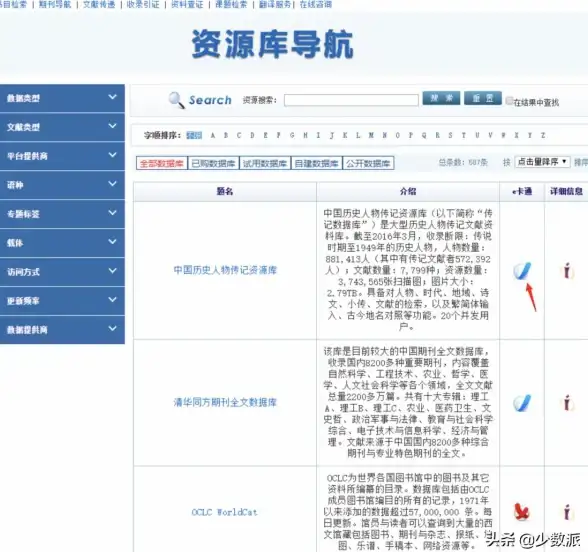This screenshot has height=552, width=588.
Task: Filter databases by letter C
Action: coord(239,135)
